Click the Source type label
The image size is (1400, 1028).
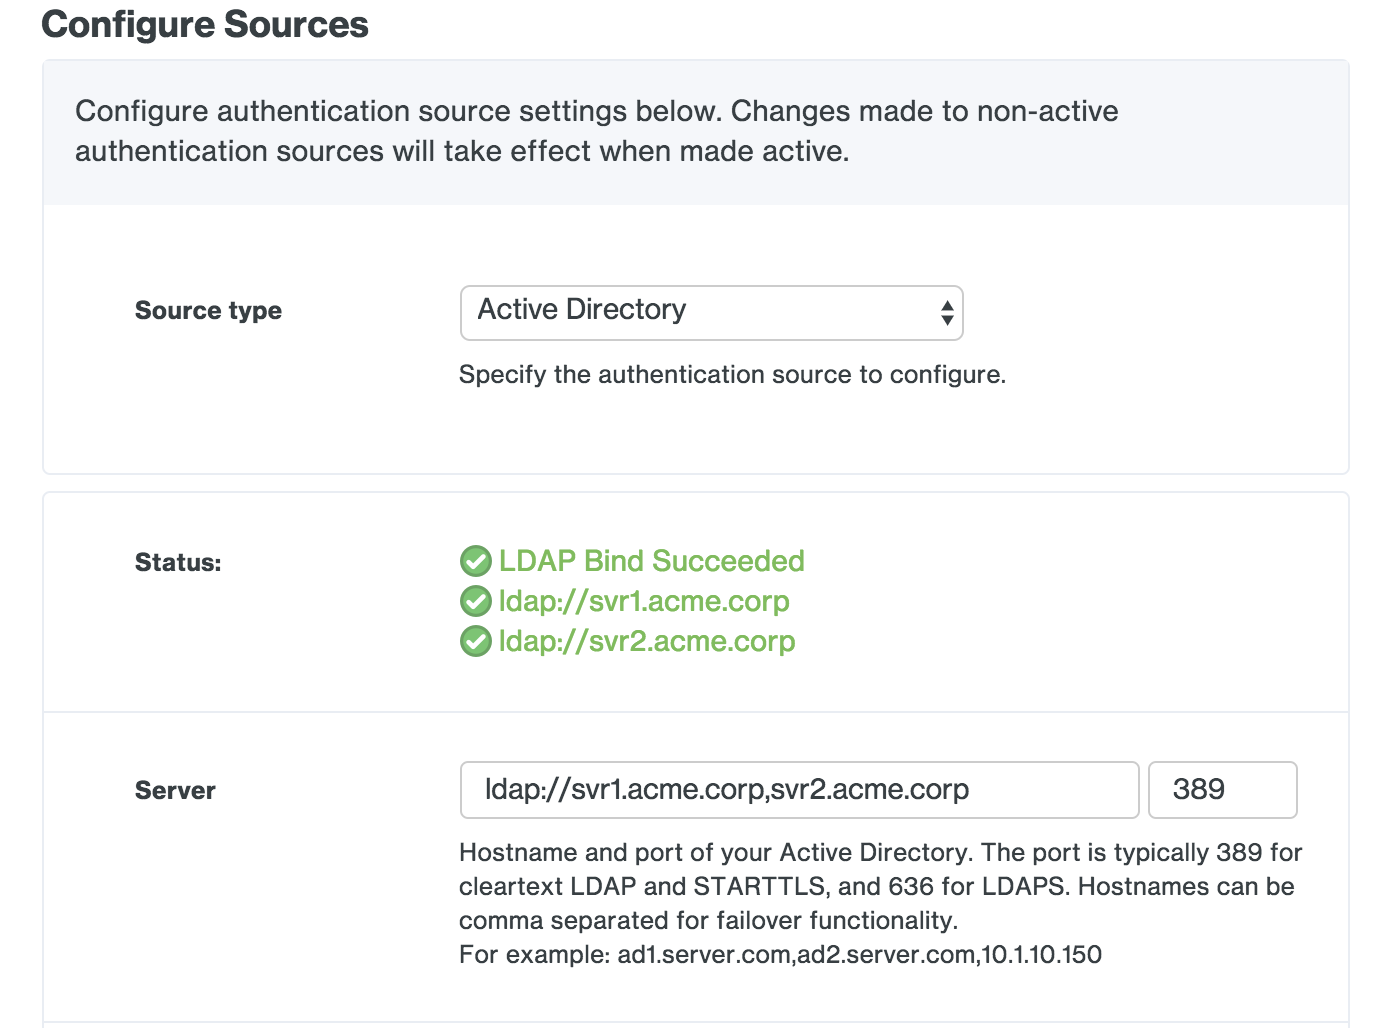[208, 311]
